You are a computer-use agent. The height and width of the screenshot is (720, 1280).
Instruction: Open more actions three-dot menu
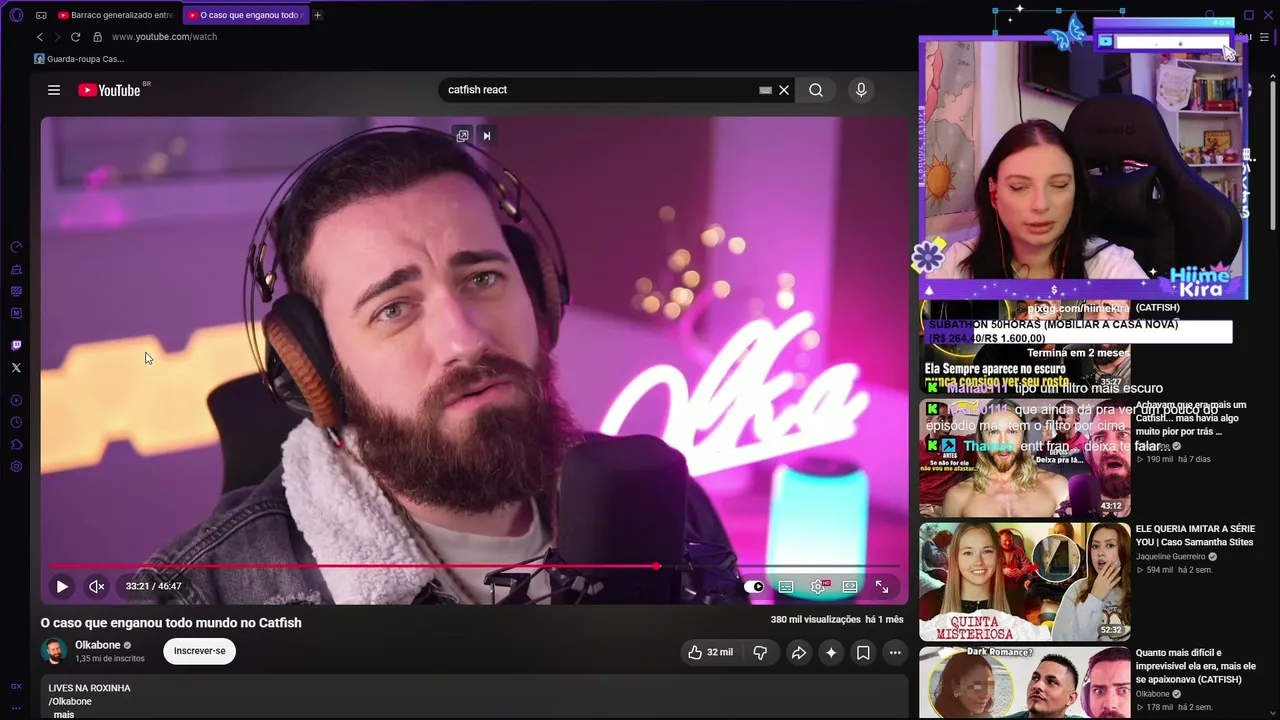(895, 653)
